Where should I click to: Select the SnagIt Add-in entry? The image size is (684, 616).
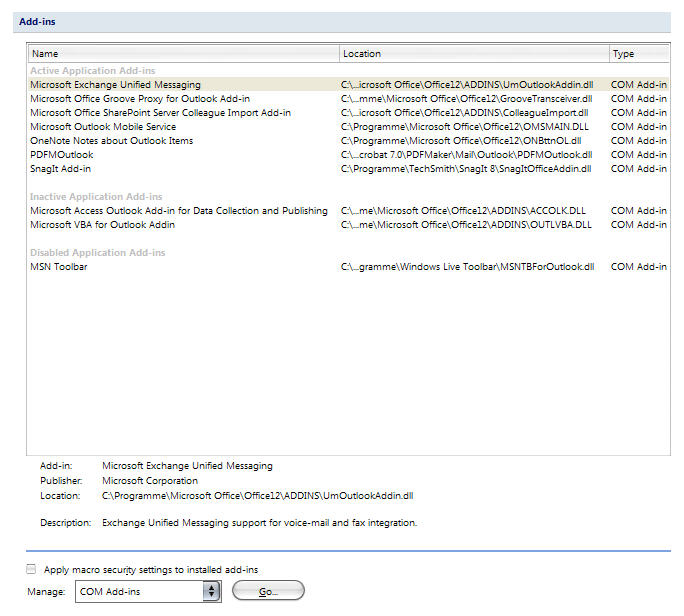tap(61, 169)
